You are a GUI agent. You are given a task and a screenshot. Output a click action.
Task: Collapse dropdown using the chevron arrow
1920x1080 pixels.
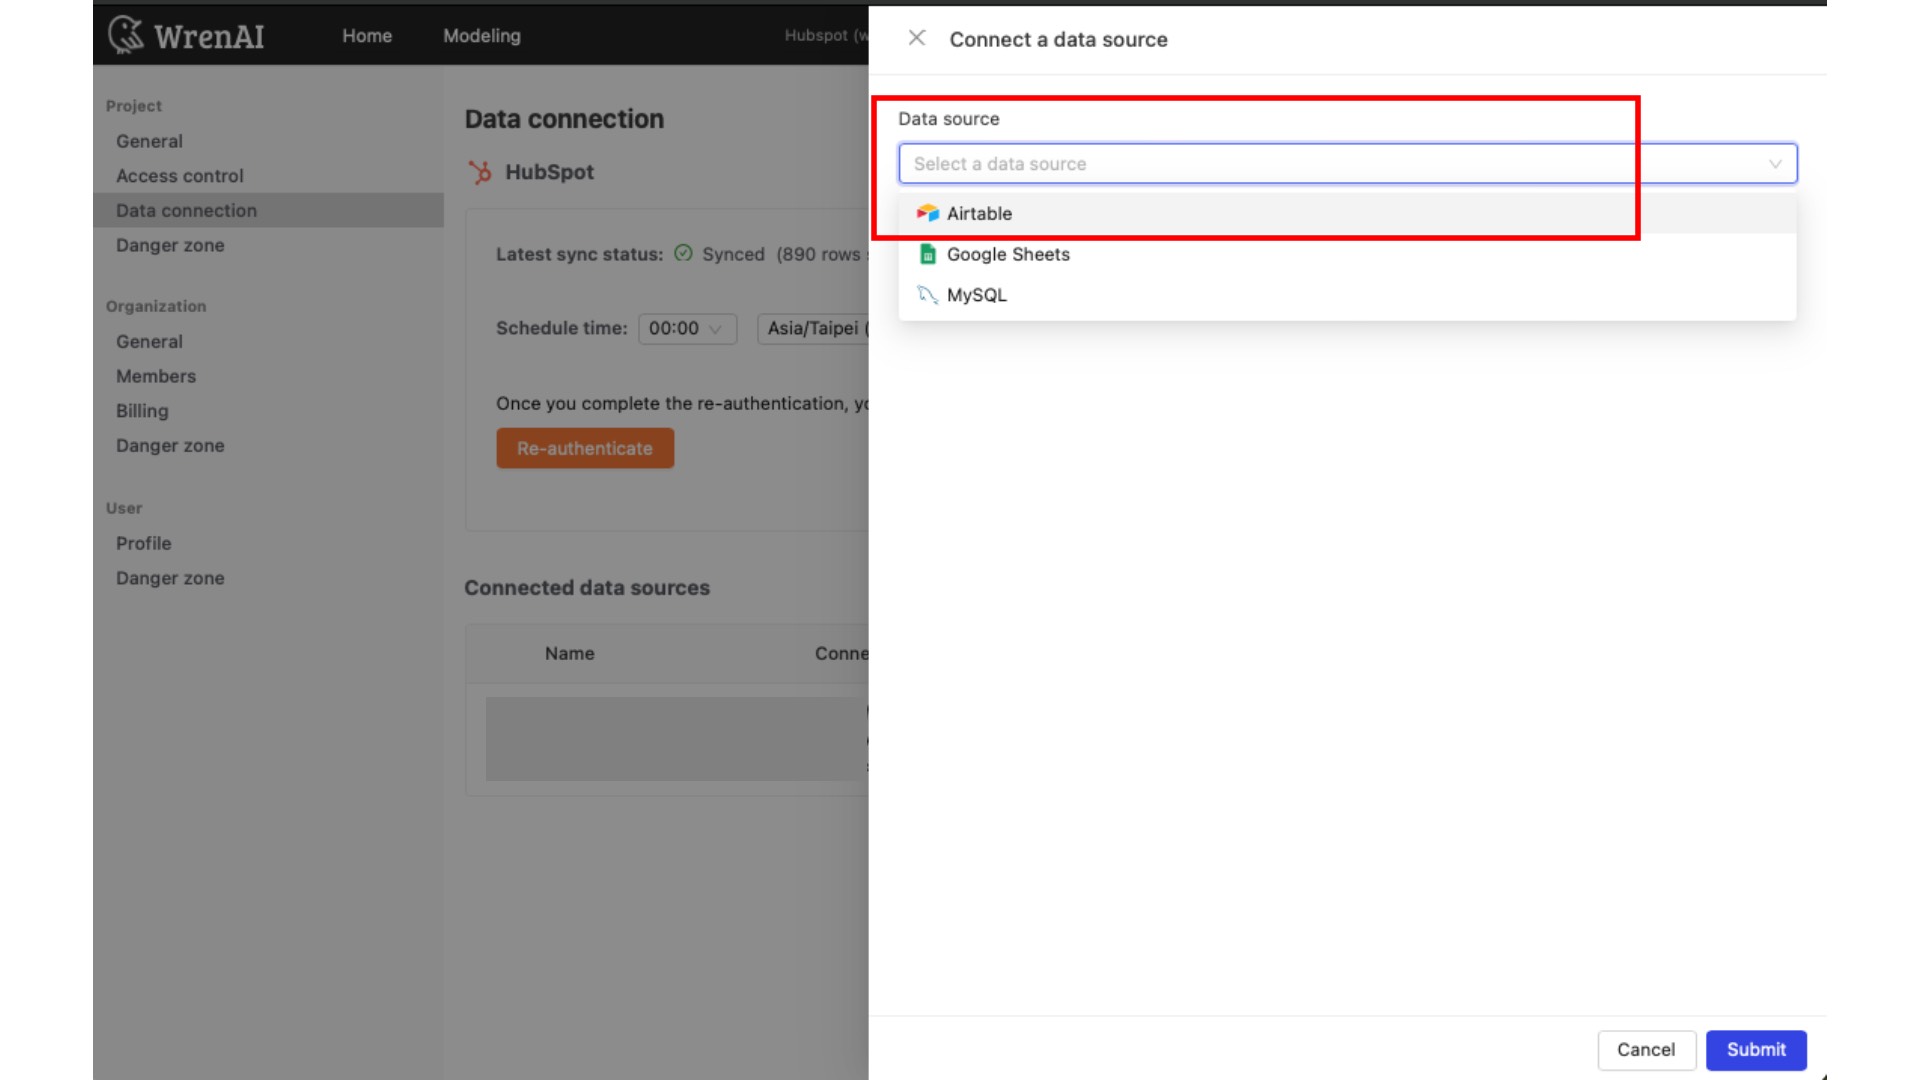pyautogui.click(x=1775, y=164)
